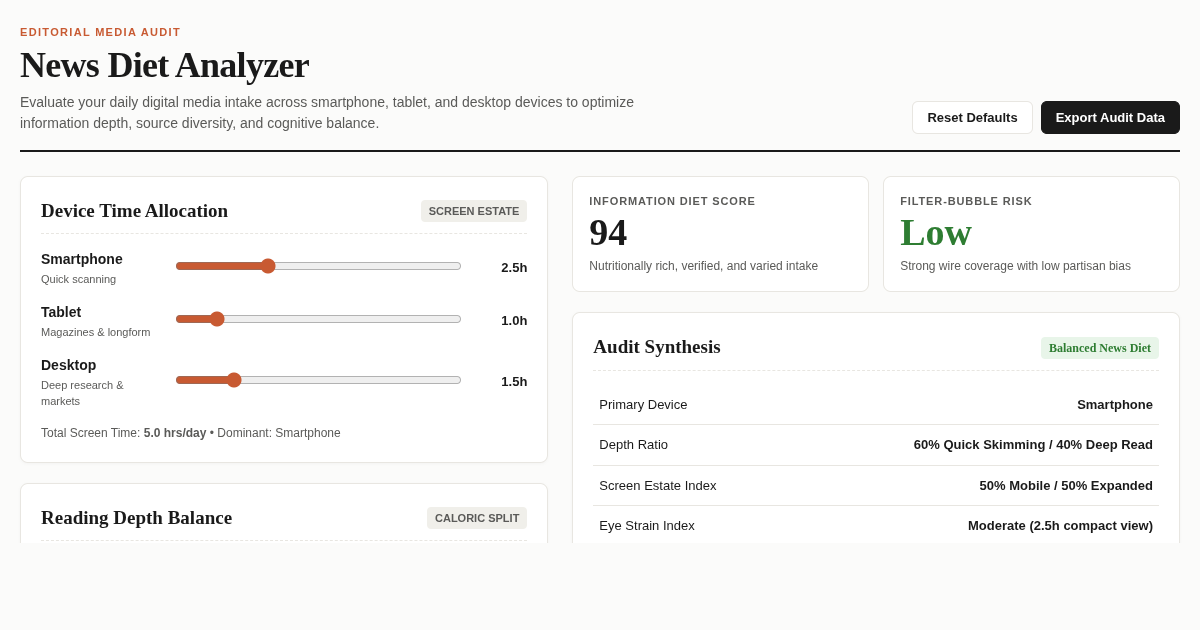Select the News Diet Analyzer heading
The height and width of the screenshot is (630, 1200).
pyautogui.click(x=165, y=65)
